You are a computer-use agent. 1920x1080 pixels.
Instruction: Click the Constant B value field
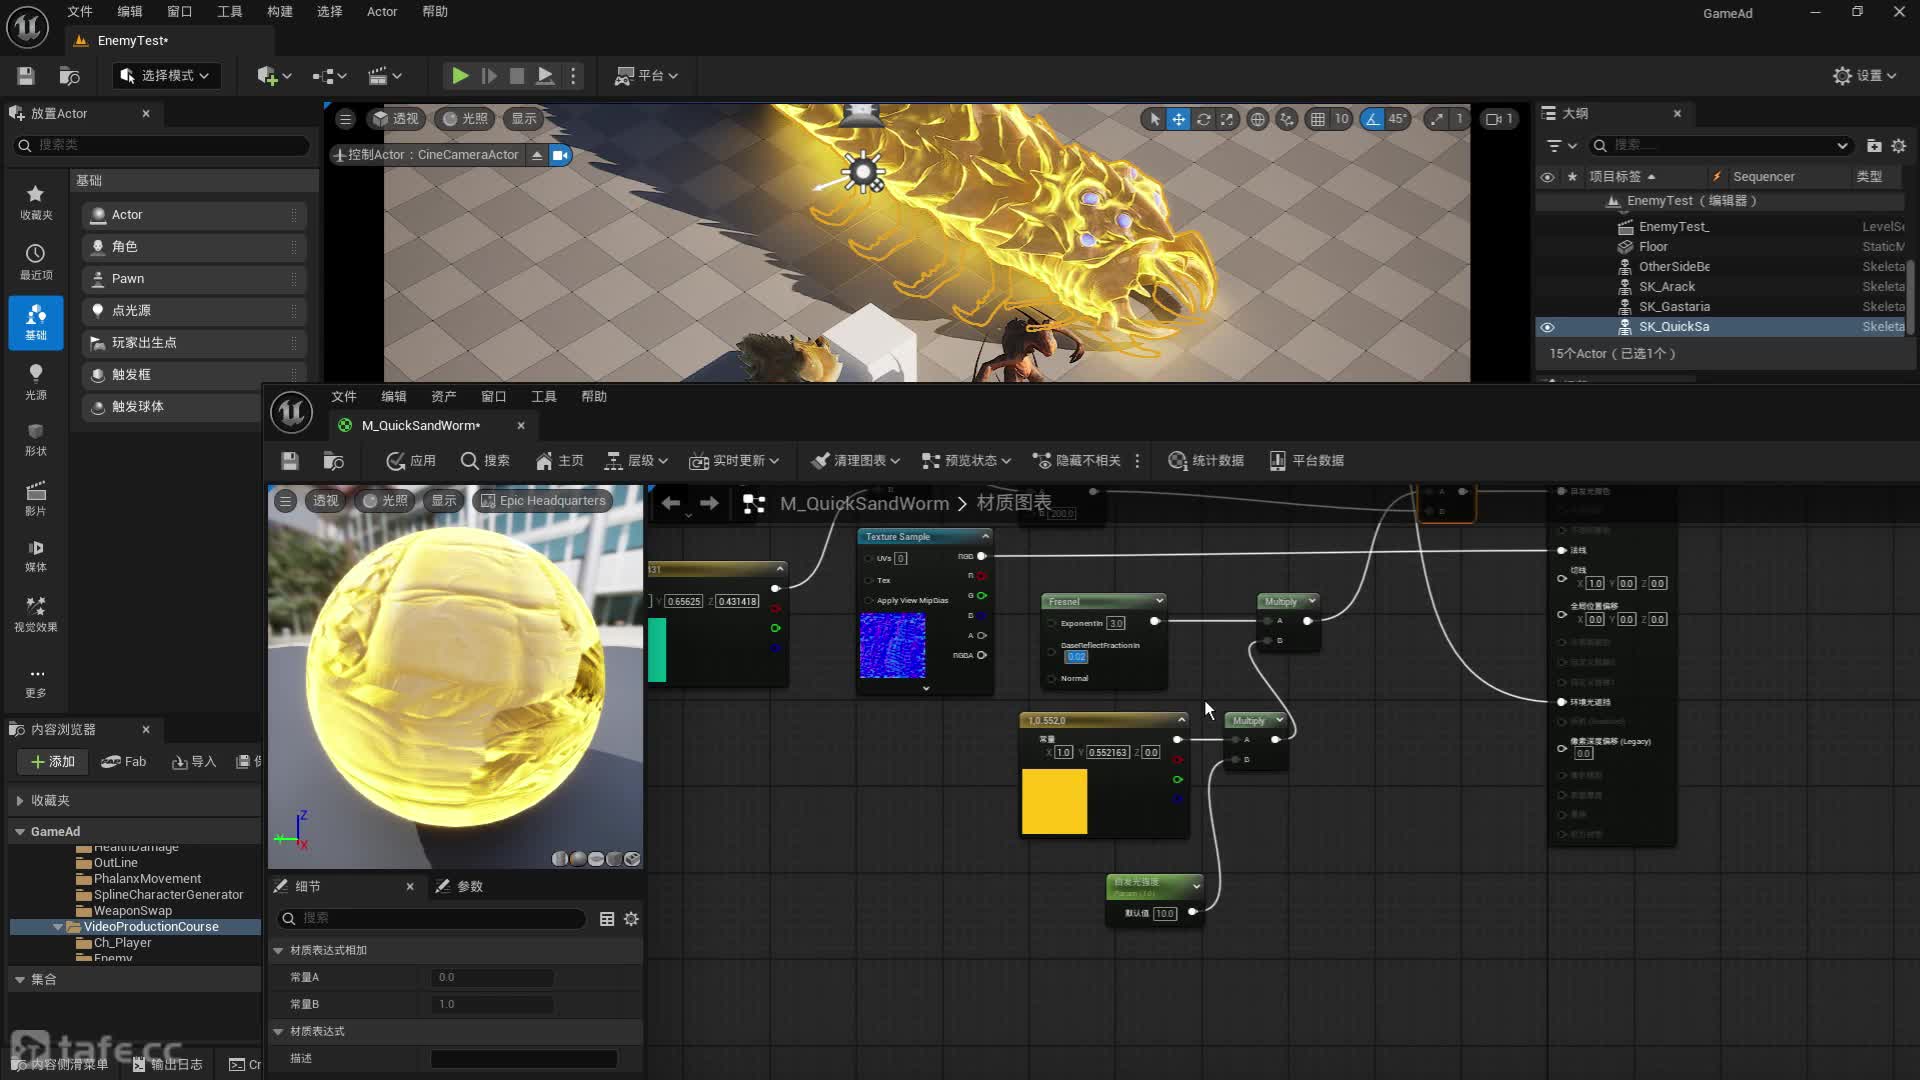(492, 1004)
